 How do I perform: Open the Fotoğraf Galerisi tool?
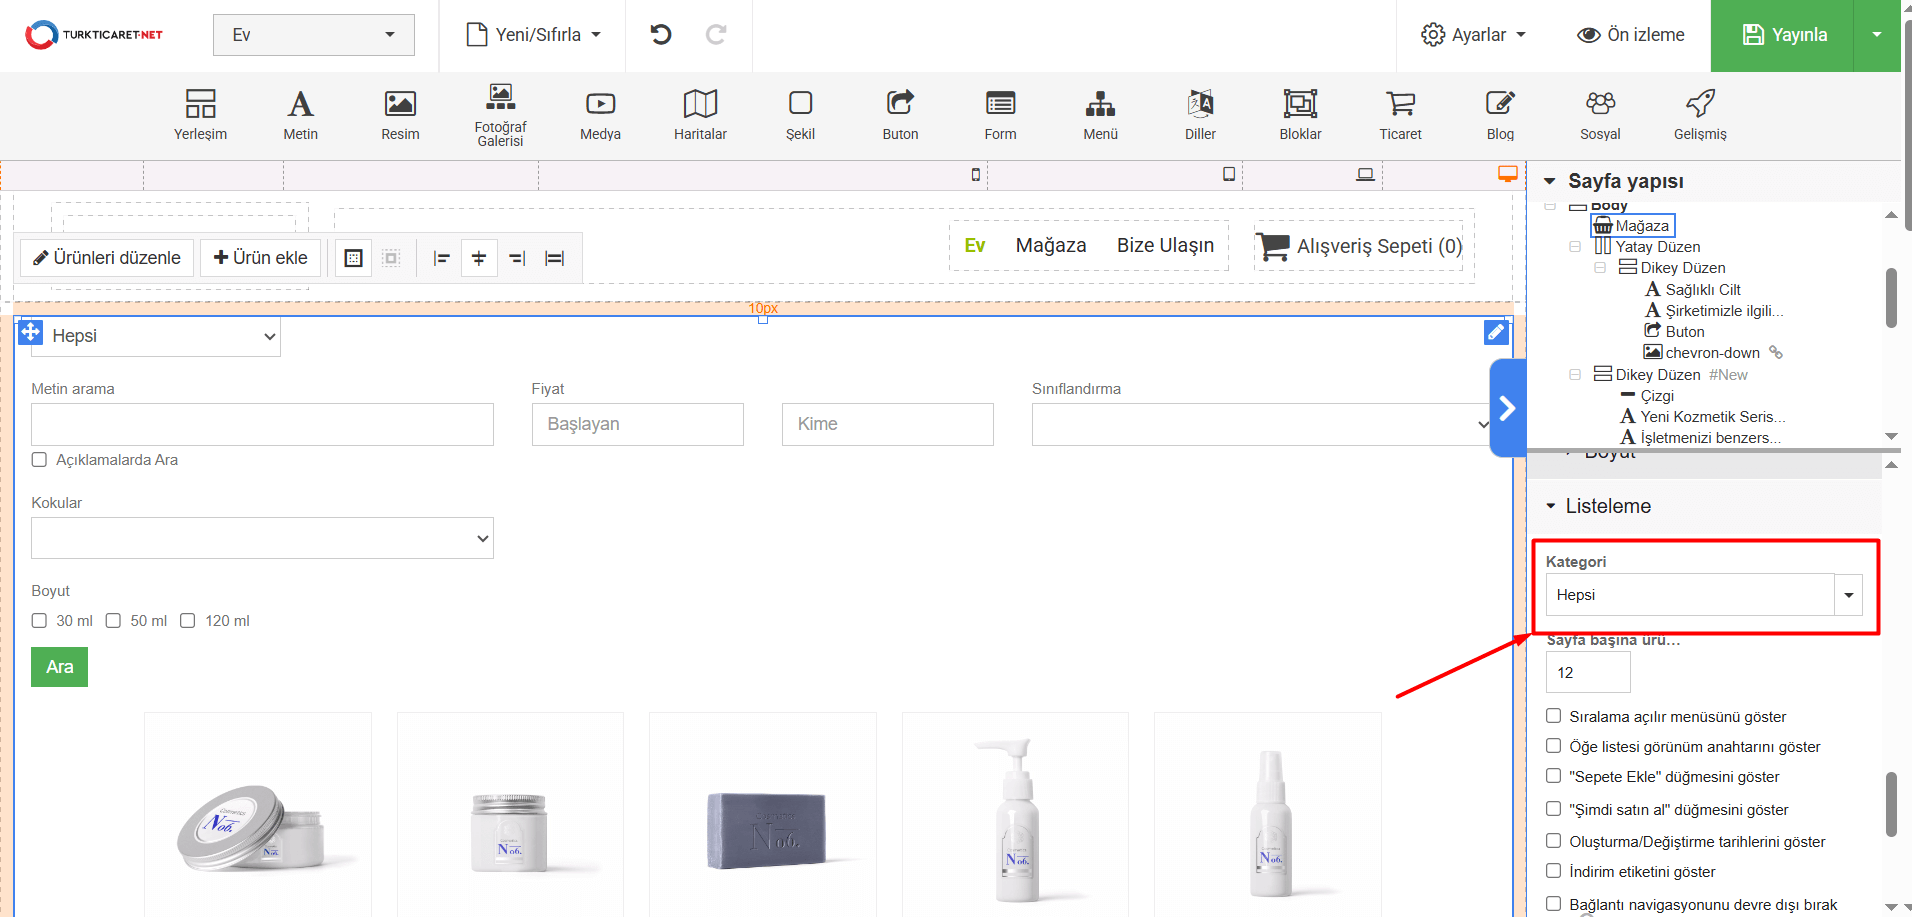500,114
